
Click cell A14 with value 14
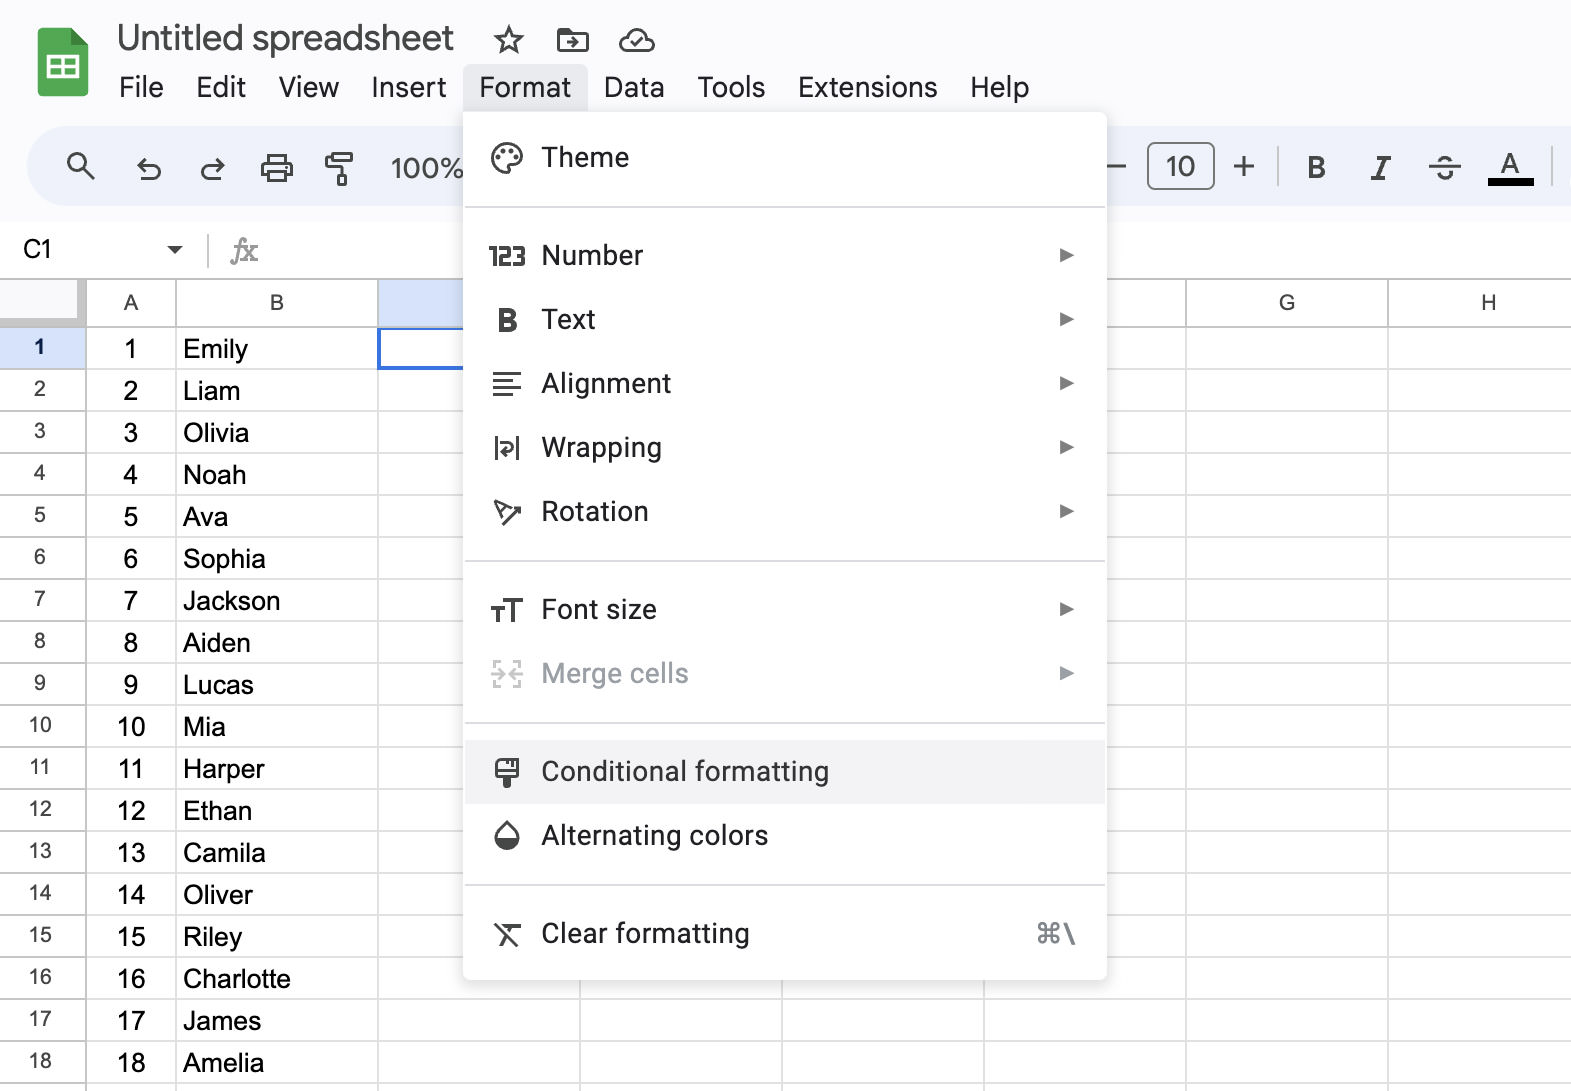point(131,894)
